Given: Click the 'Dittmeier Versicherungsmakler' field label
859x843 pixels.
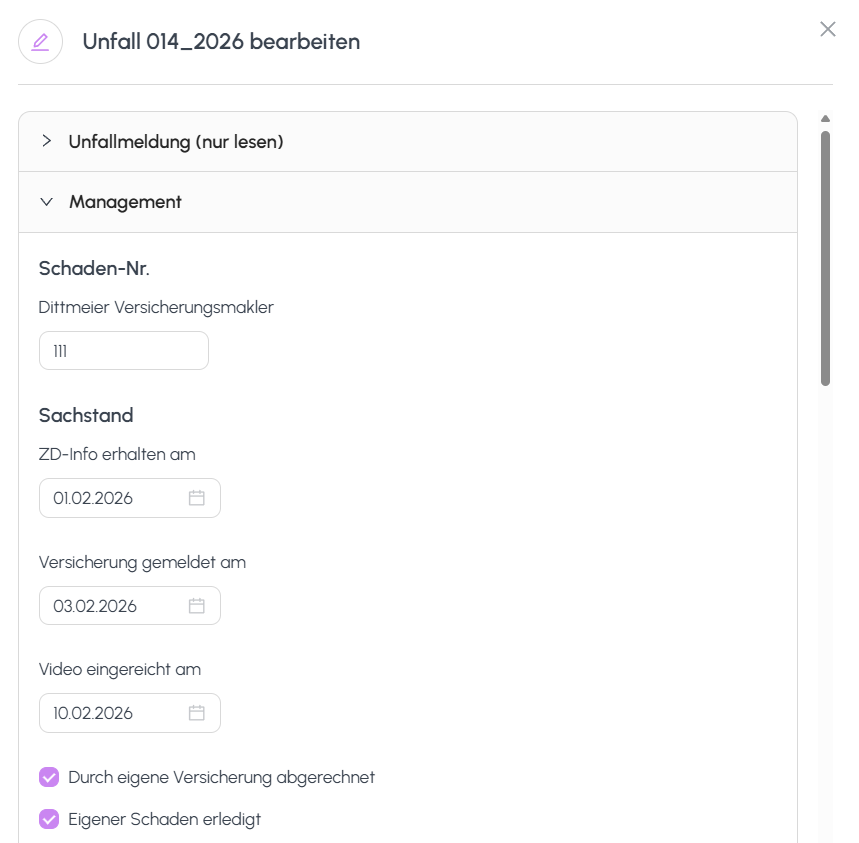Looking at the screenshot, I should click(156, 307).
